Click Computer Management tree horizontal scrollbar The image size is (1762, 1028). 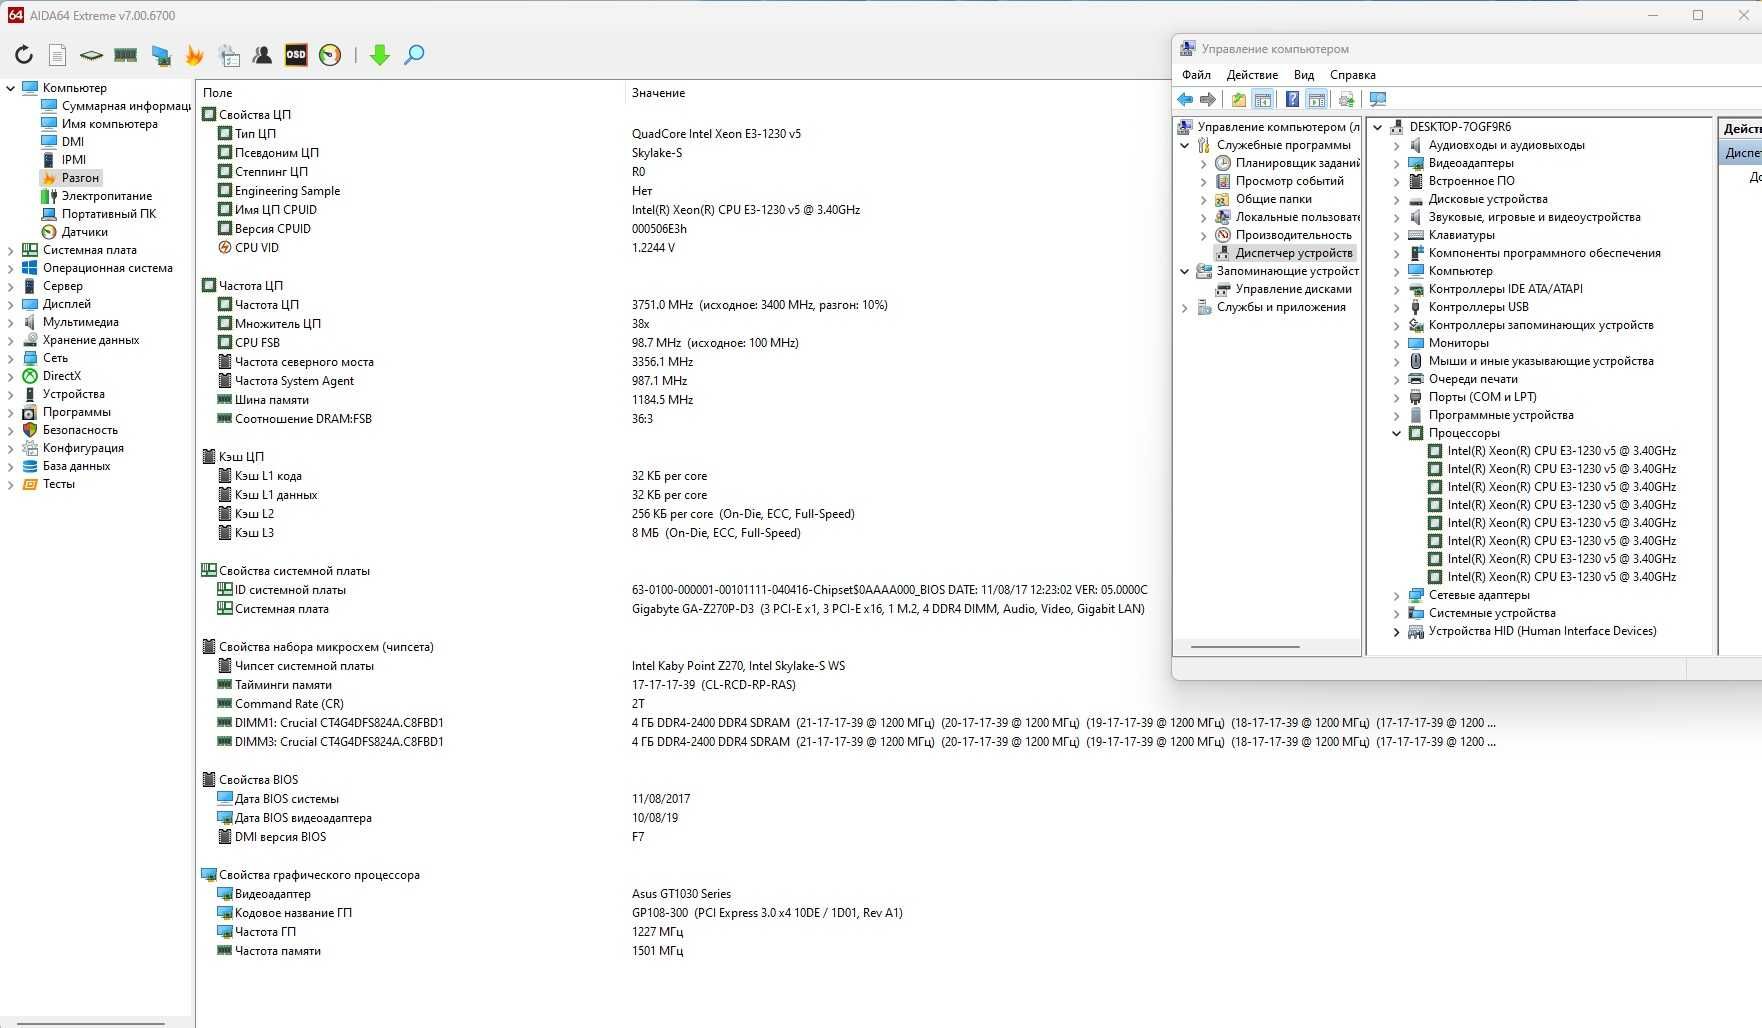pyautogui.click(x=1245, y=647)
